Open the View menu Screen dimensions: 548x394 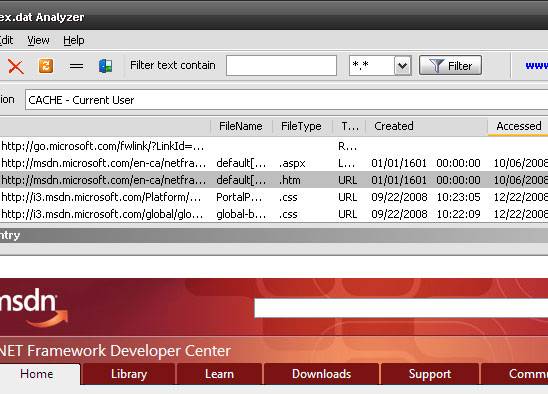[38, 40]
